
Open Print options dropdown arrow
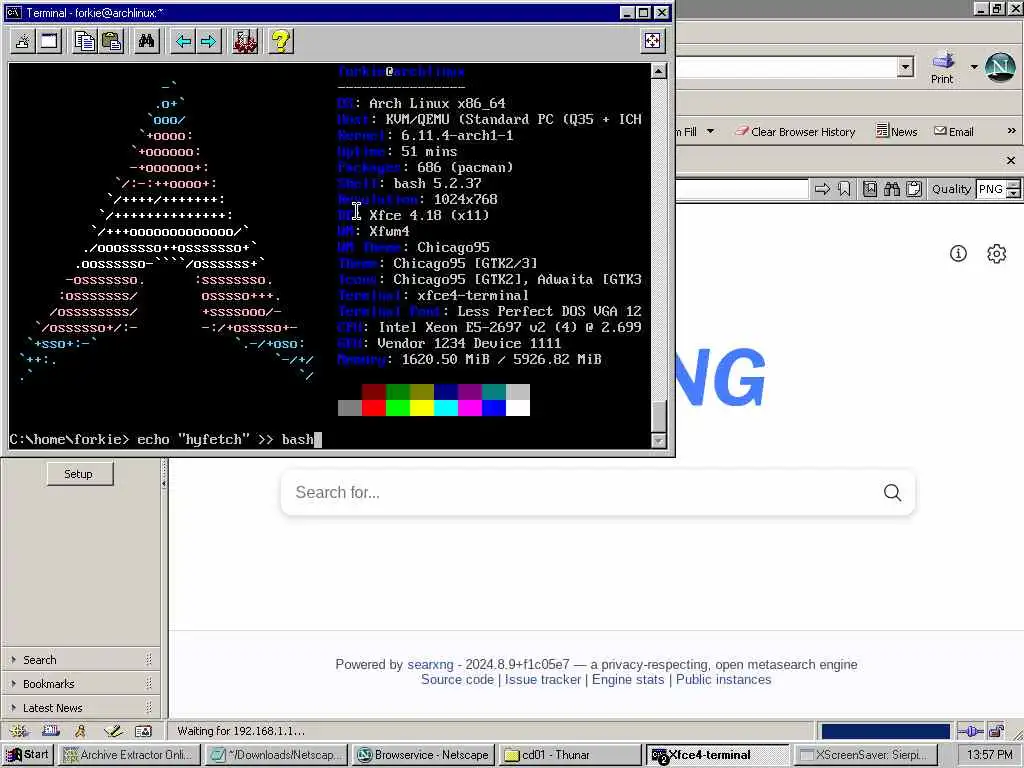(x=974, y=67)
